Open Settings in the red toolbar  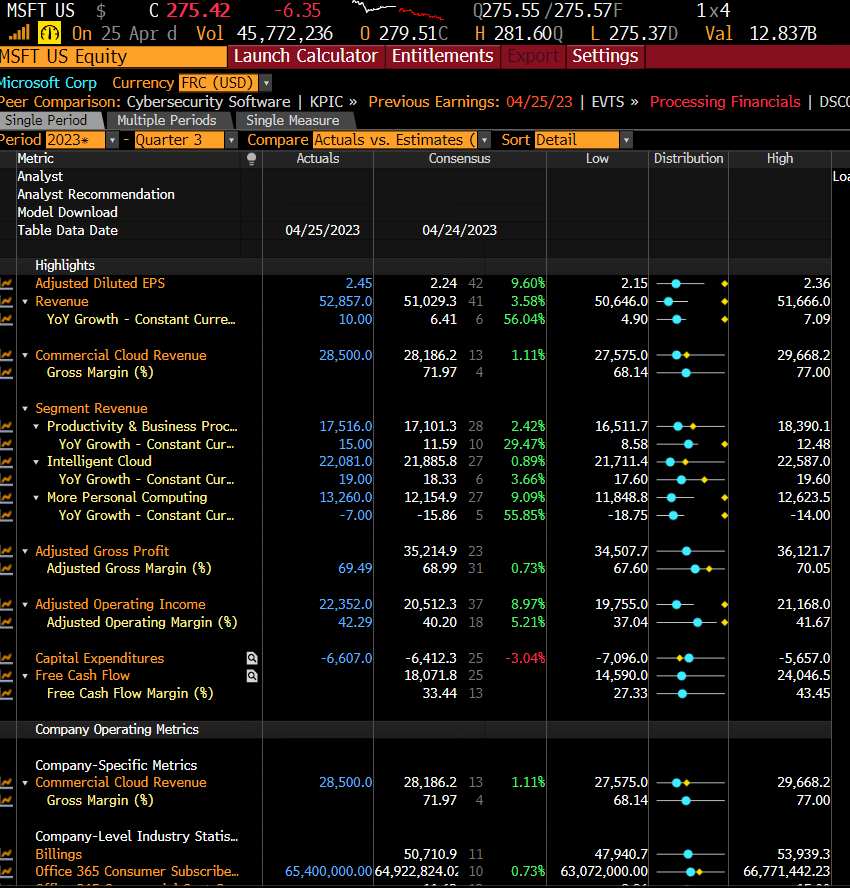(605, 57)
